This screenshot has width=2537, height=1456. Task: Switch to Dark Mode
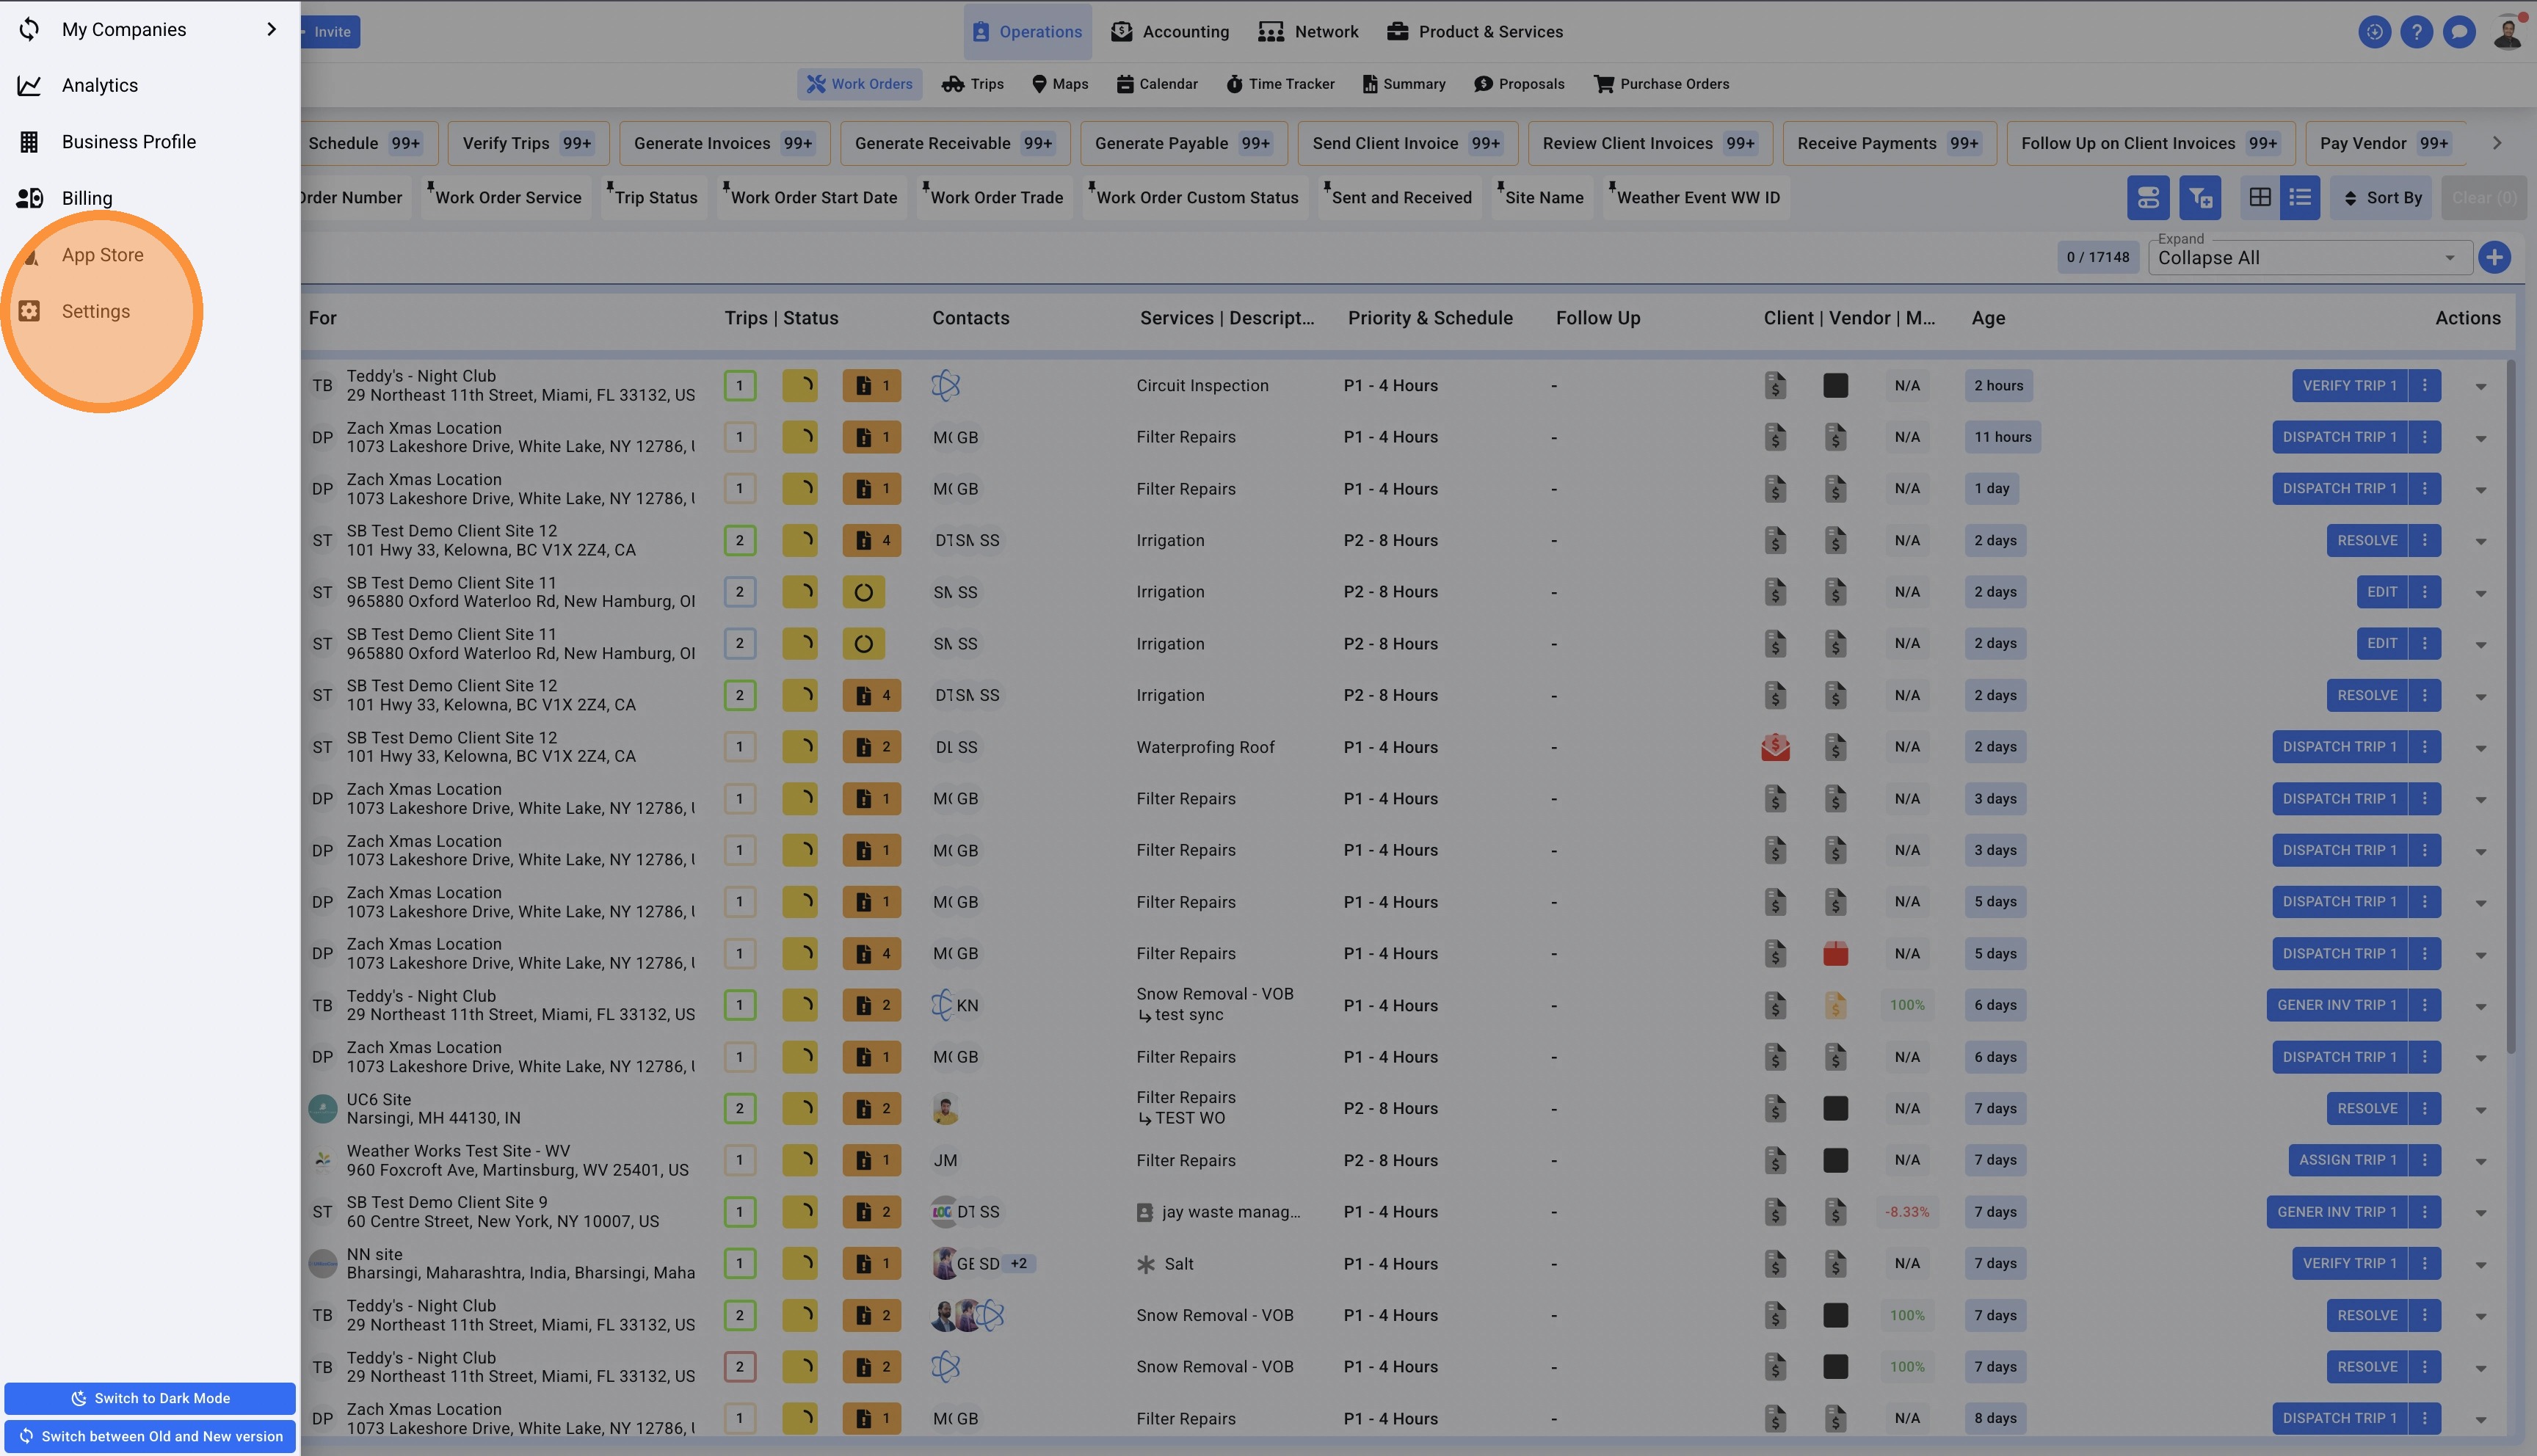tap(150, 1398)
